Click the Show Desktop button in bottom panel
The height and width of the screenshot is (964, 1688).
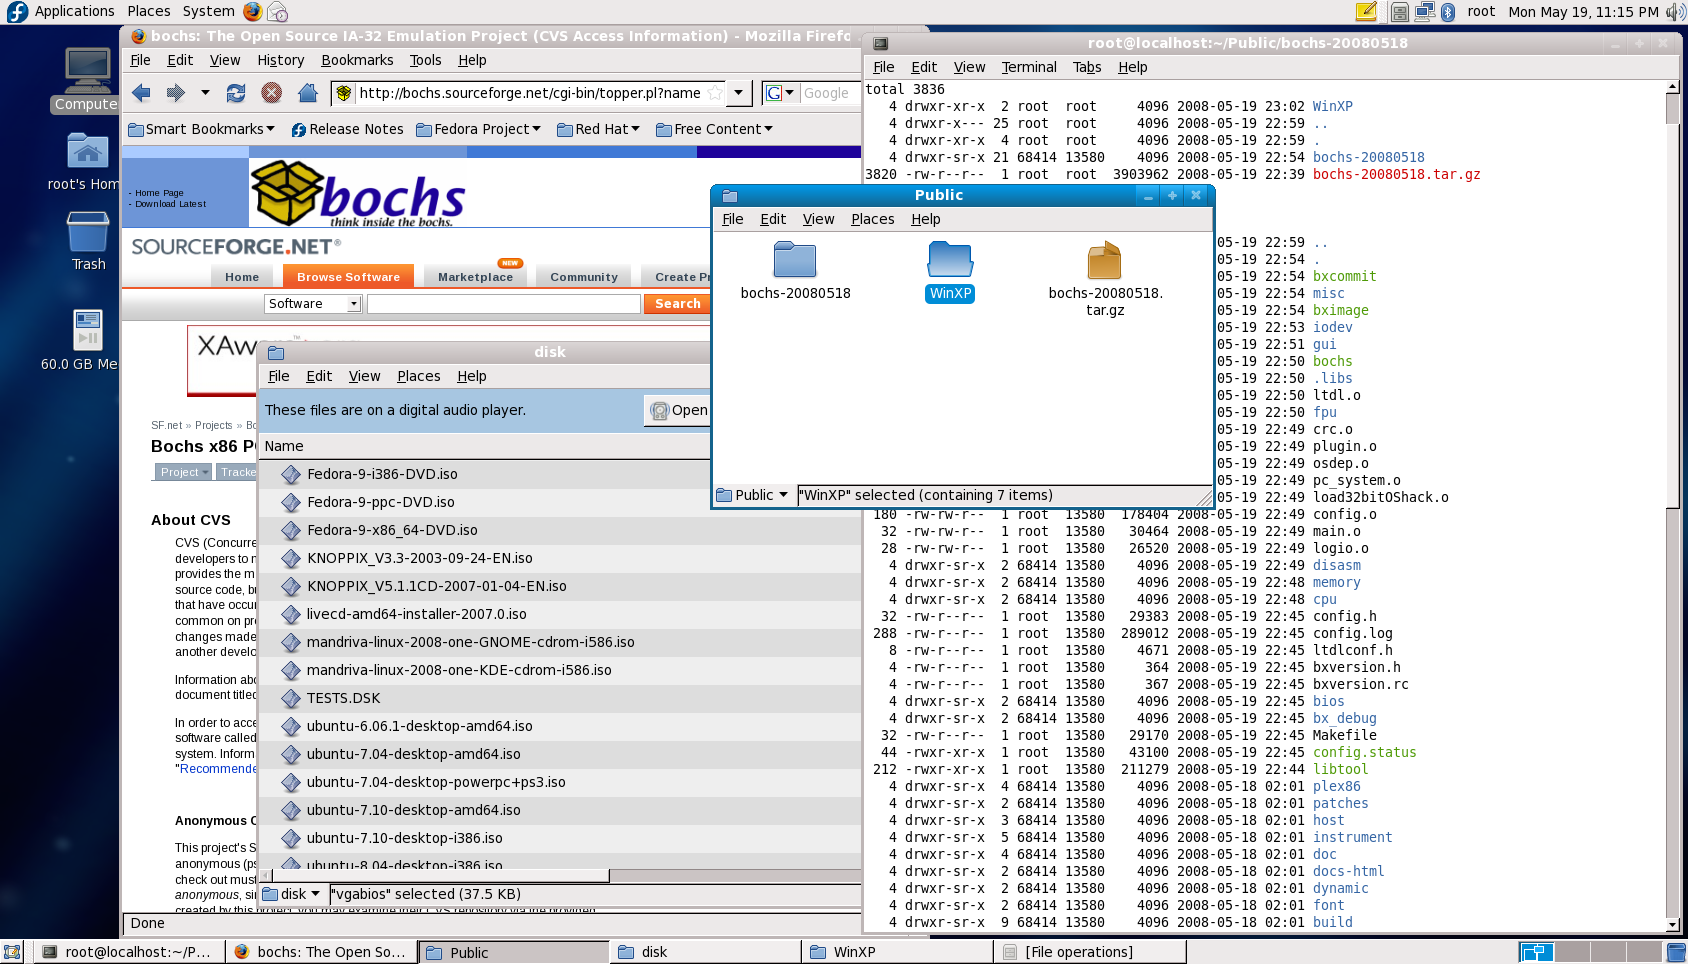pos(12,952)
